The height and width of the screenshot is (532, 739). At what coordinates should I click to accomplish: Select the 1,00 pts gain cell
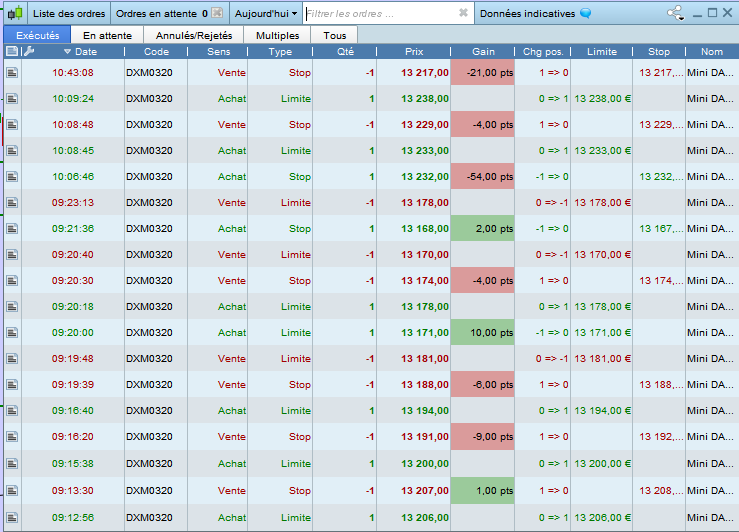483,491
